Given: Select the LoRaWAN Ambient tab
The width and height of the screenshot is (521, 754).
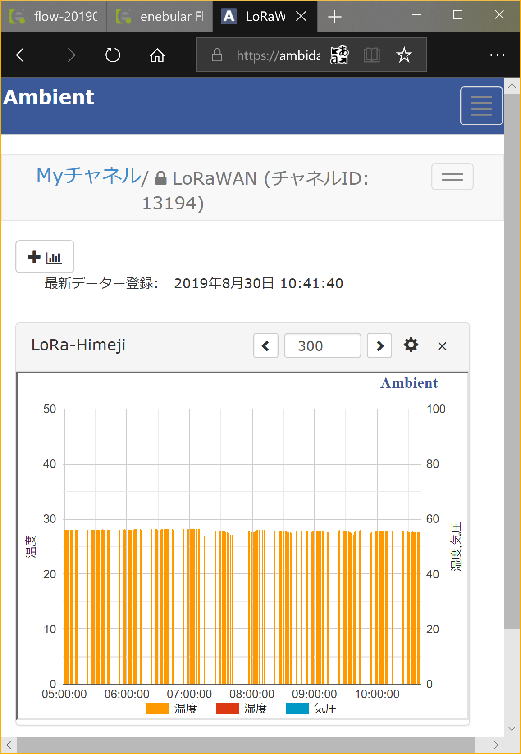Looking at the screenshot, I should [265, 17].
